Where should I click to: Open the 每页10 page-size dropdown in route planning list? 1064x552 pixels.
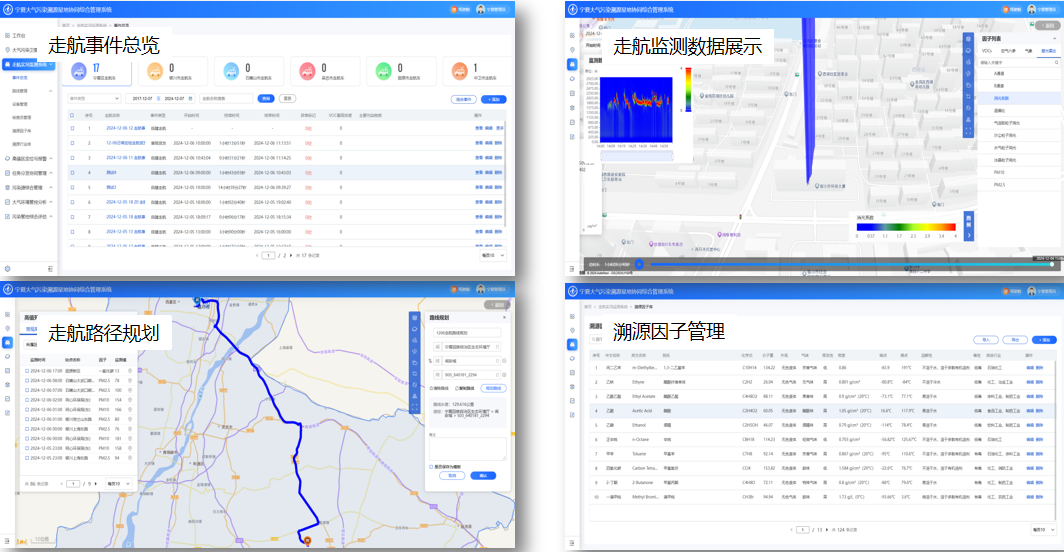click(118, 483)
